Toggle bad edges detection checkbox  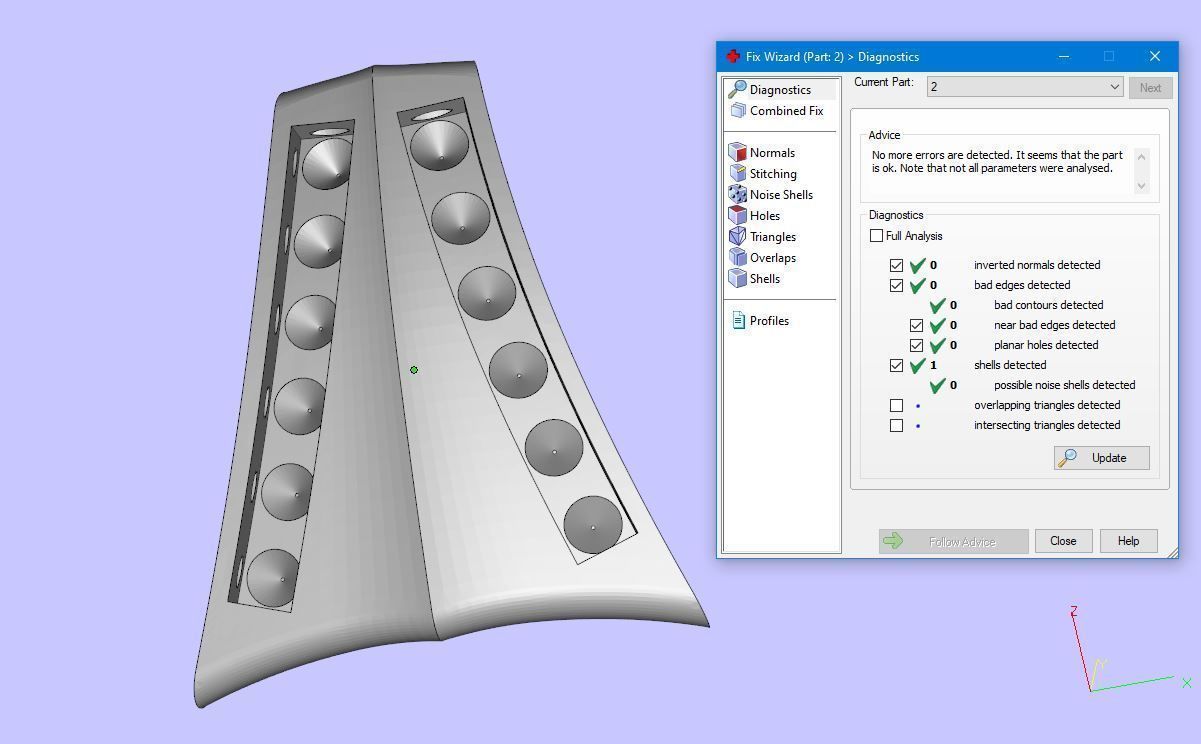click(x=896, y=285)
